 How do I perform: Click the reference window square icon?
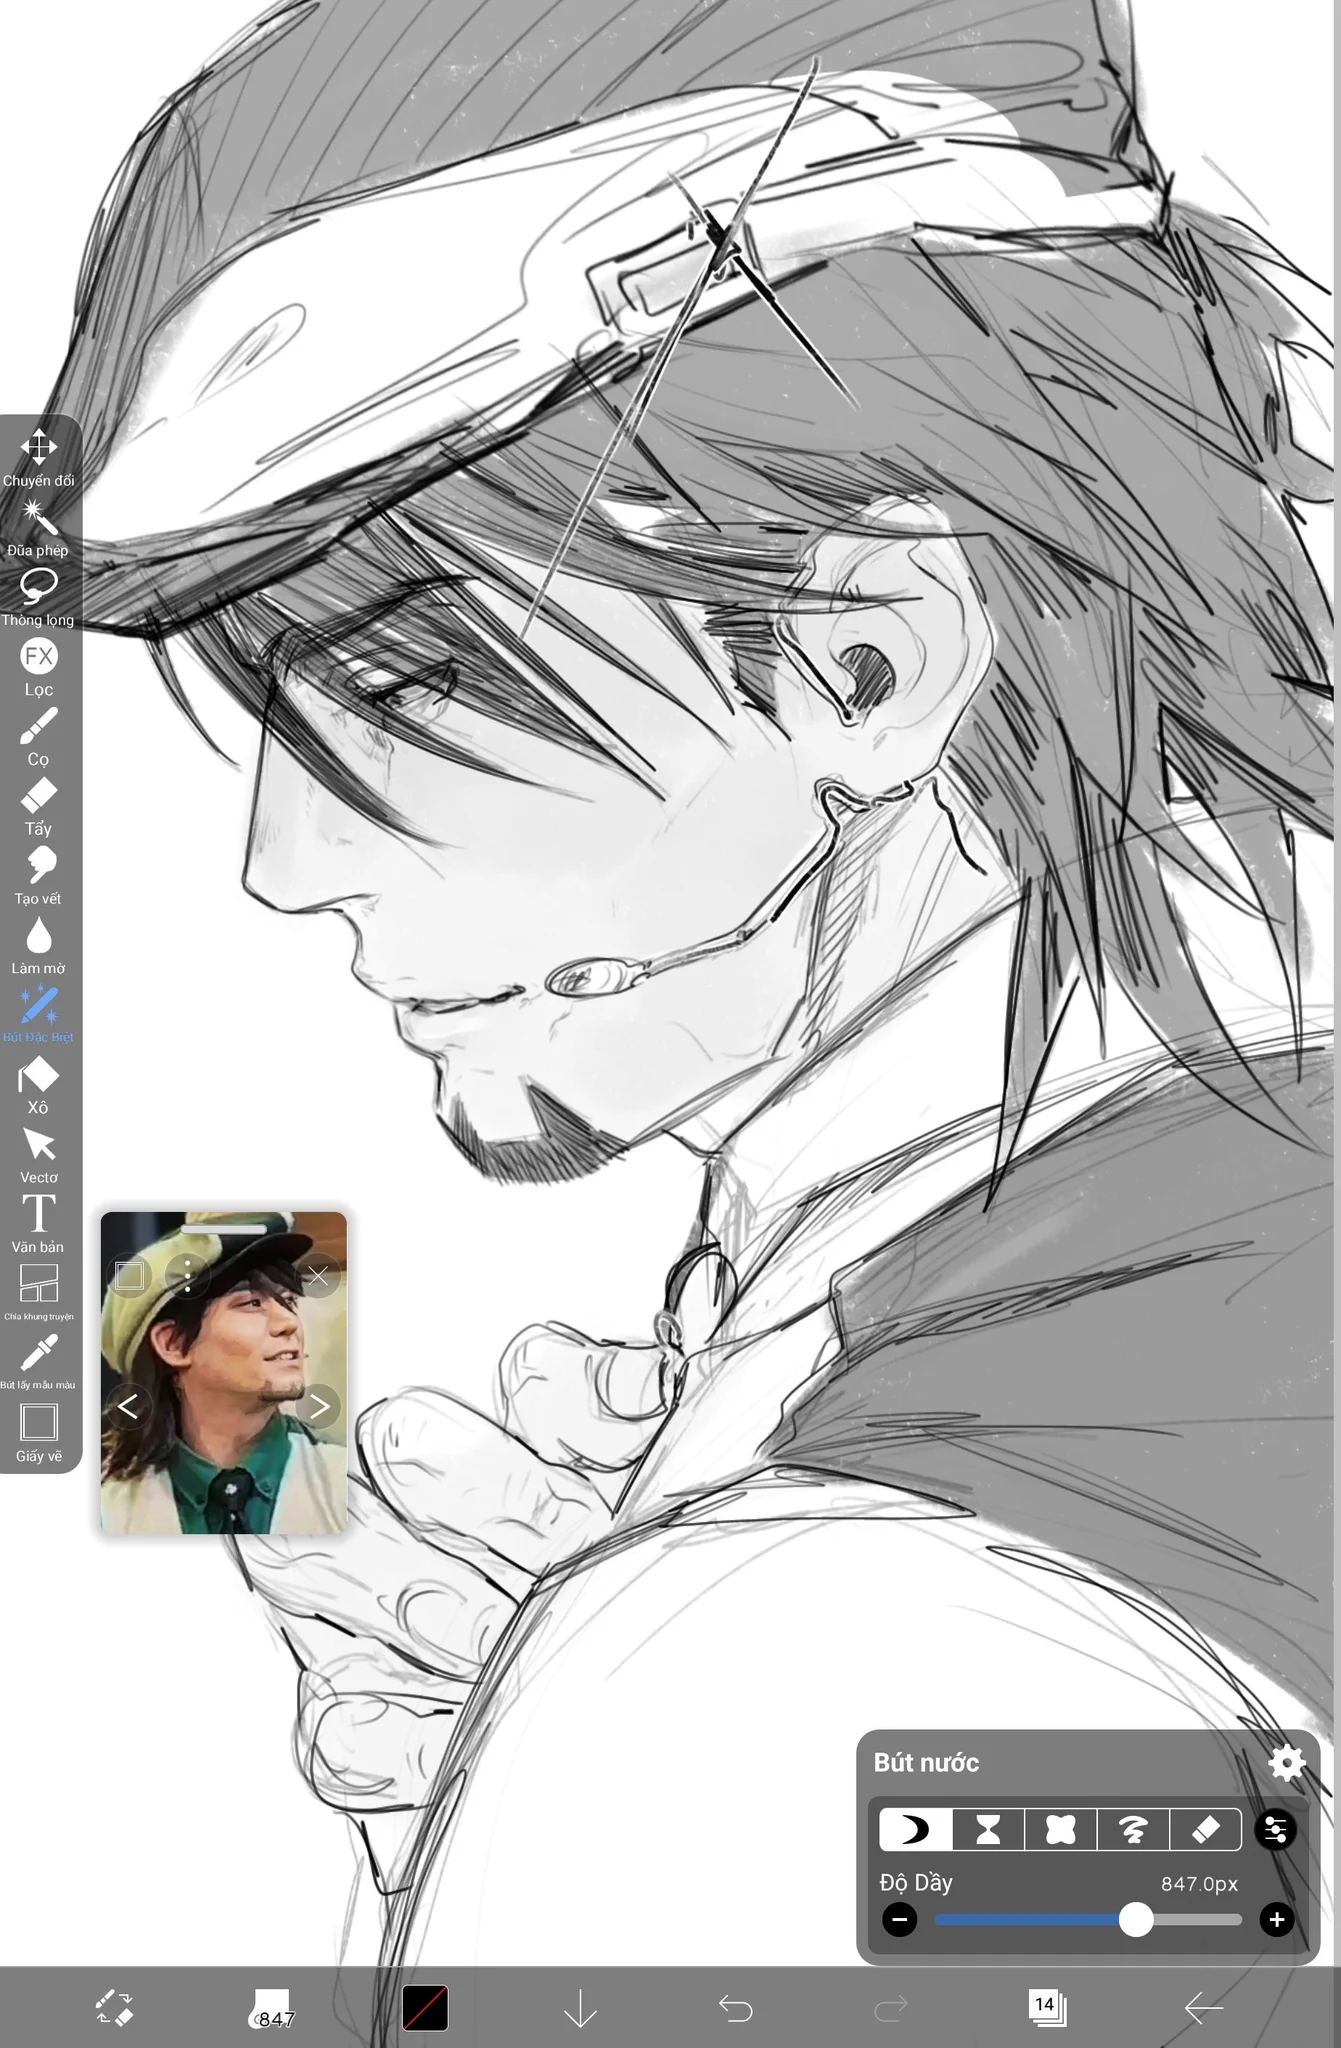pos(130,1275)
